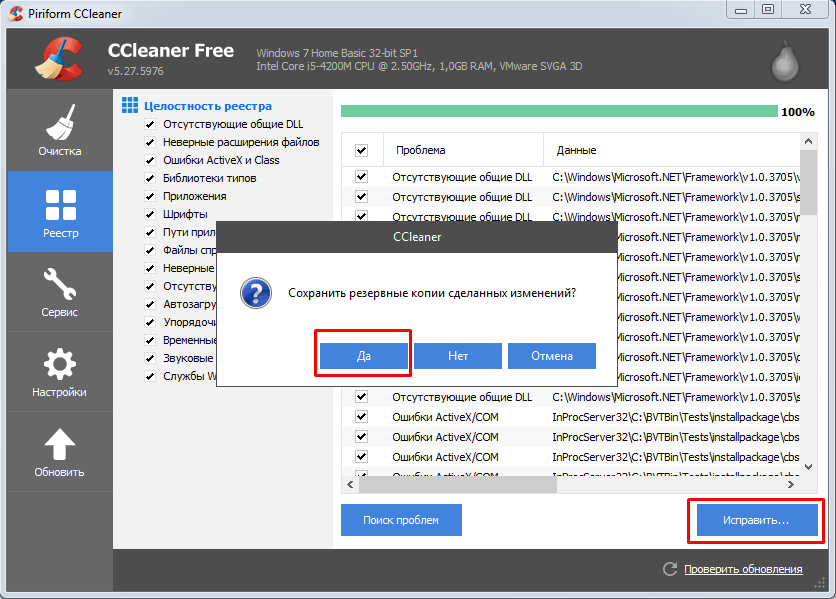Viewport: 836px width, 599px height.
Task: Open the Настройки settings section
Action: point(60,372)
